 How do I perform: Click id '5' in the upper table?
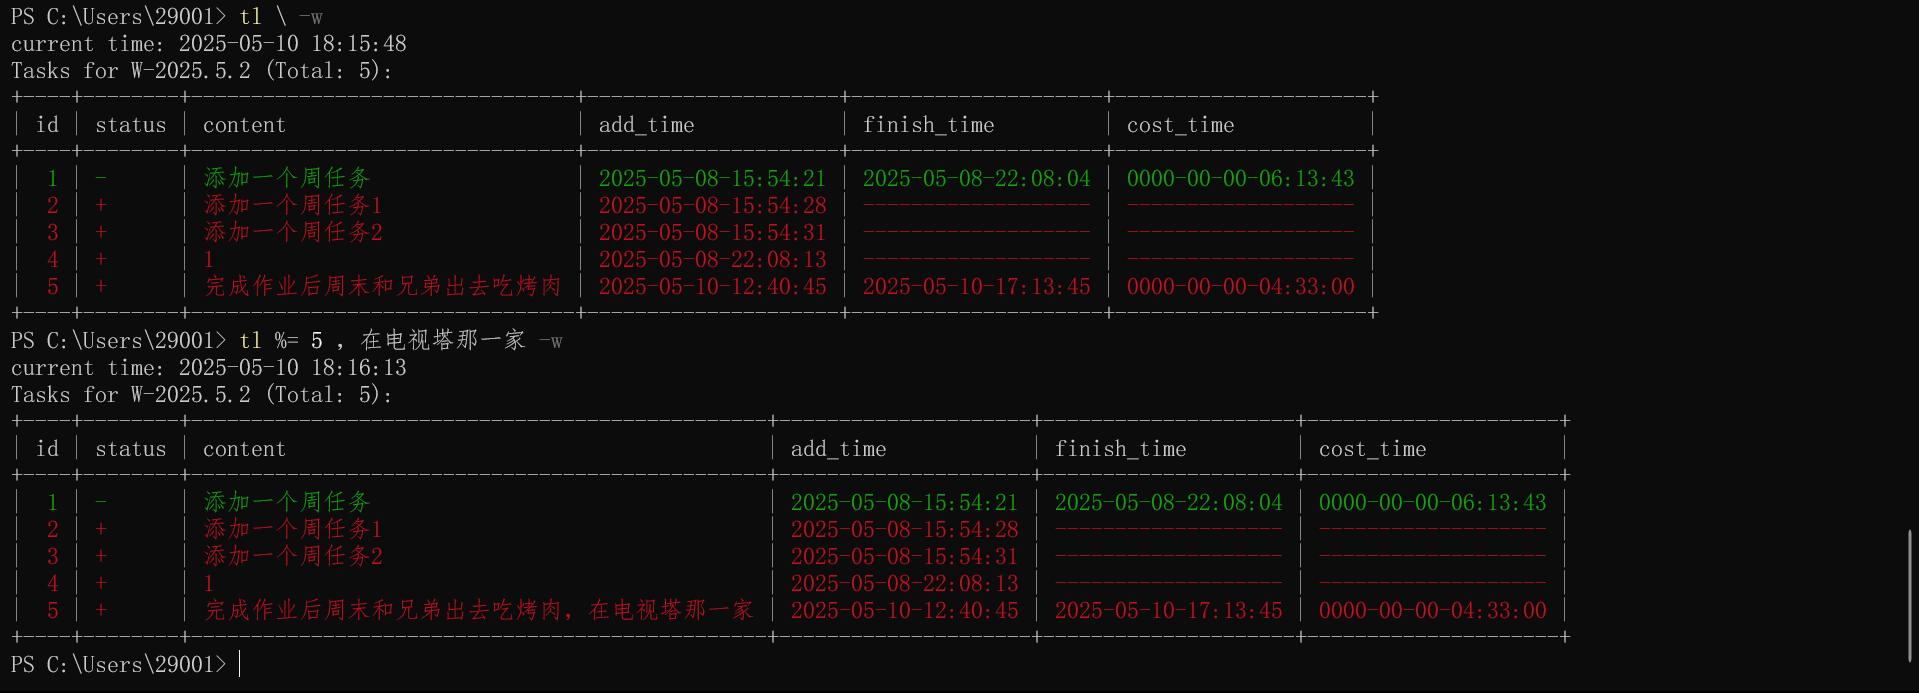[x=53, y=286]
